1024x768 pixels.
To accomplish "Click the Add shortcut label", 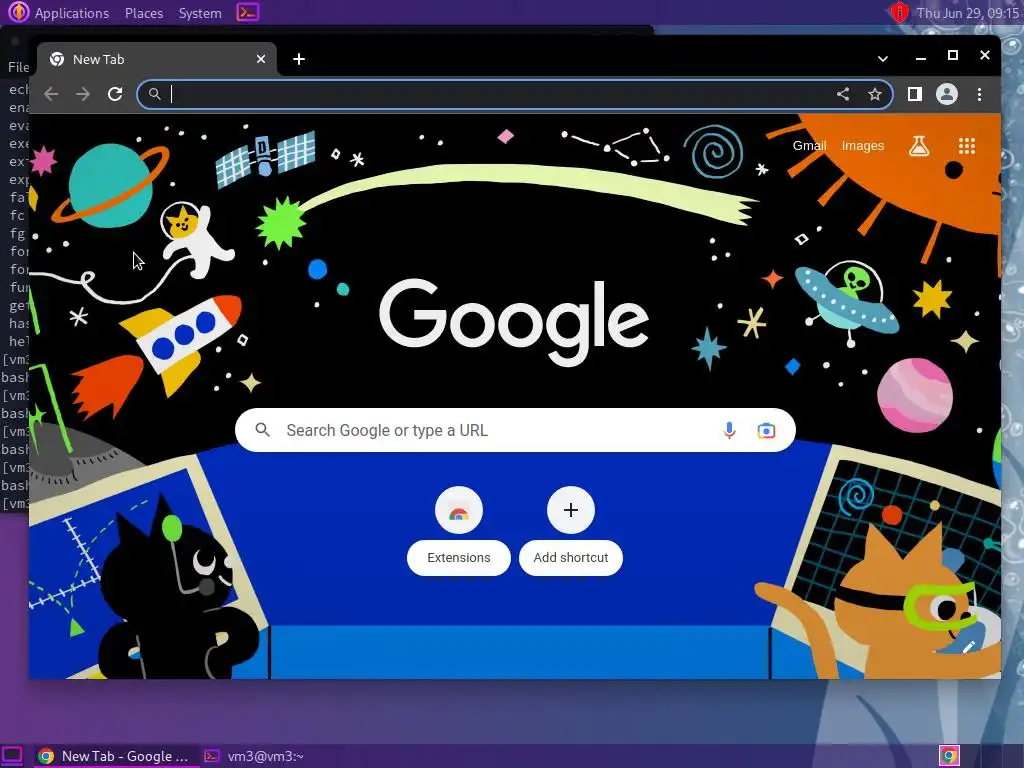I will (x=571, y=558).
